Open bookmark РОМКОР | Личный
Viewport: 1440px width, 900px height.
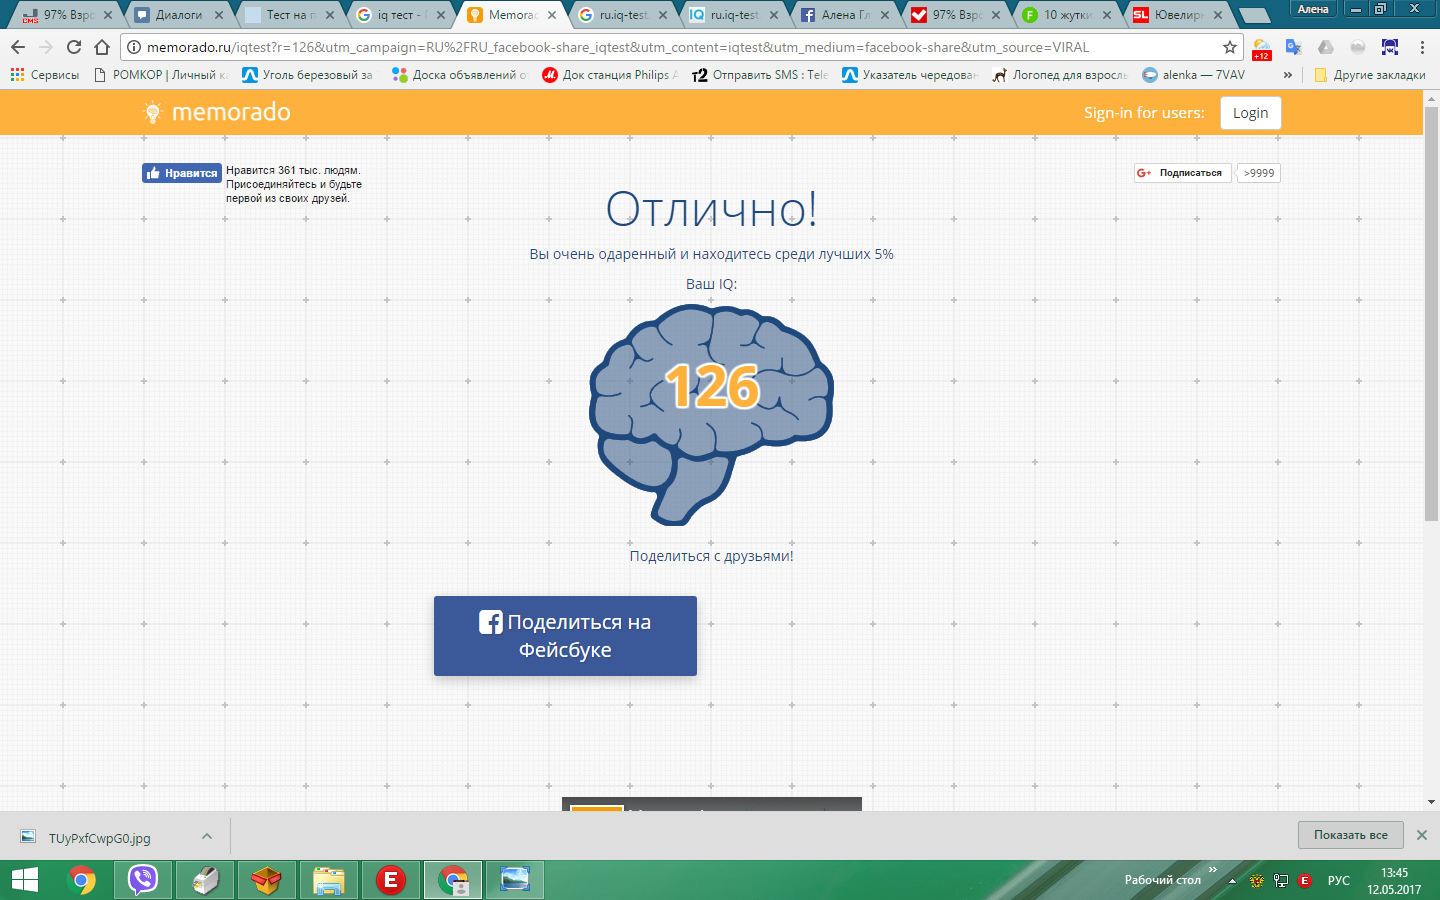tap(160, 75)
